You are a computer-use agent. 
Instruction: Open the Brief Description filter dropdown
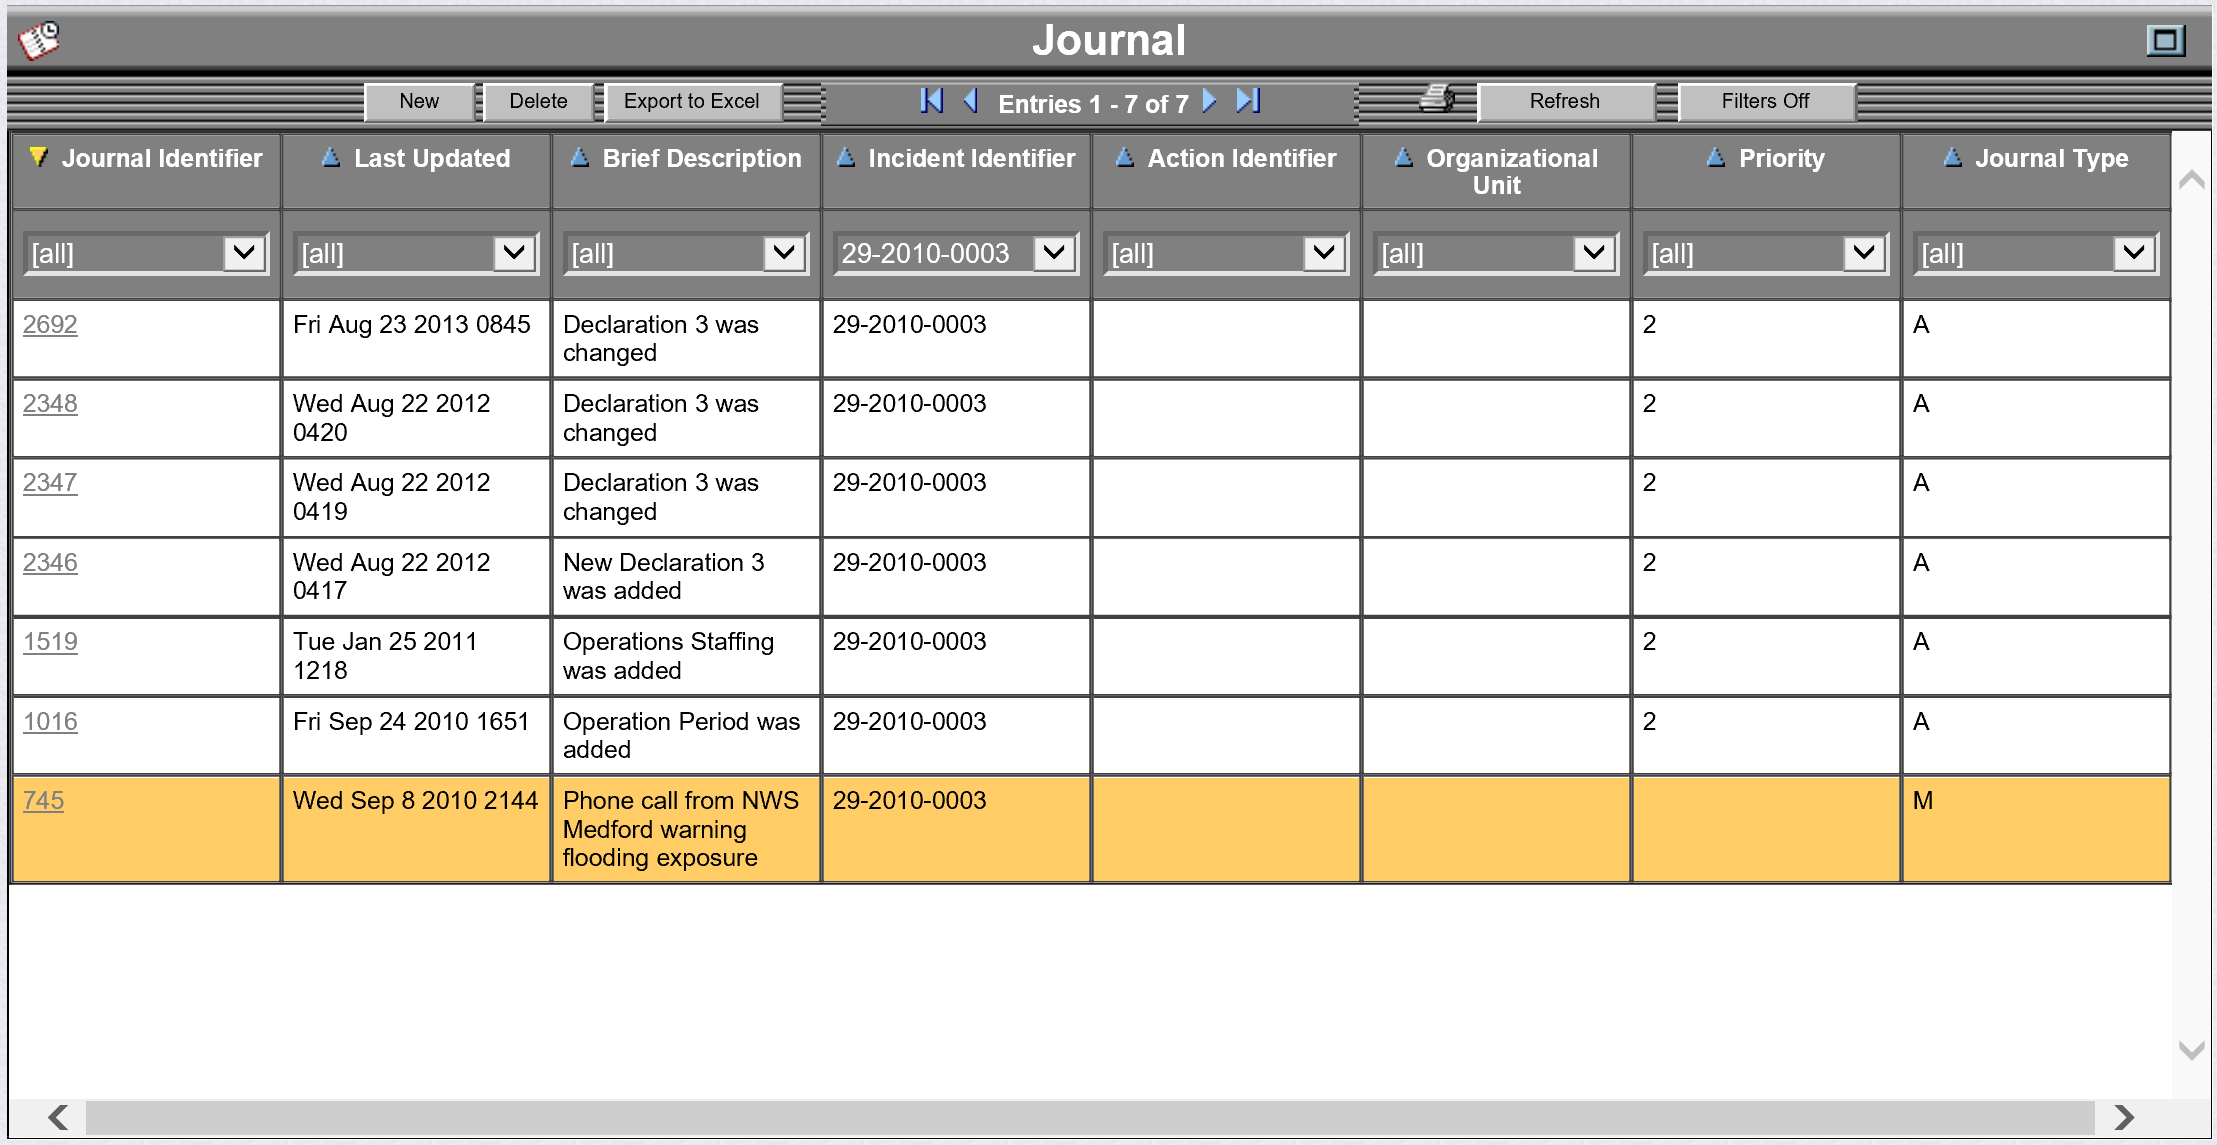click(784, 253)
